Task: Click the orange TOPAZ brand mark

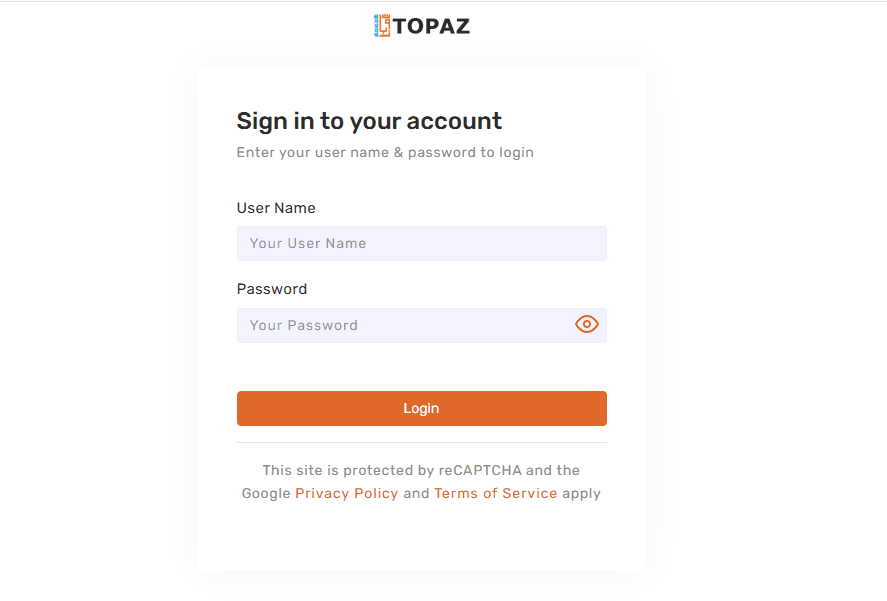Action: [381, 25]
